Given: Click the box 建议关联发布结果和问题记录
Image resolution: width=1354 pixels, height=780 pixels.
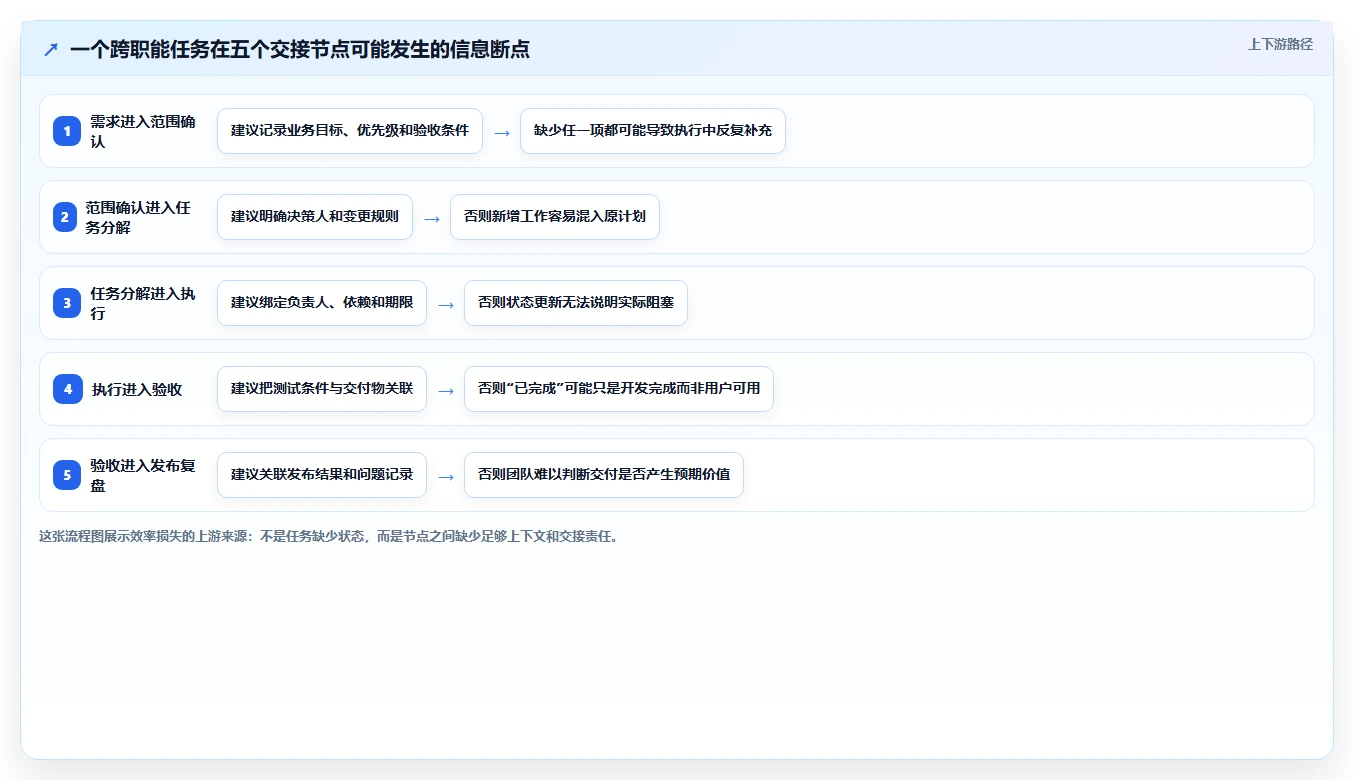Looking at the screenshot, I should point(322,475).
